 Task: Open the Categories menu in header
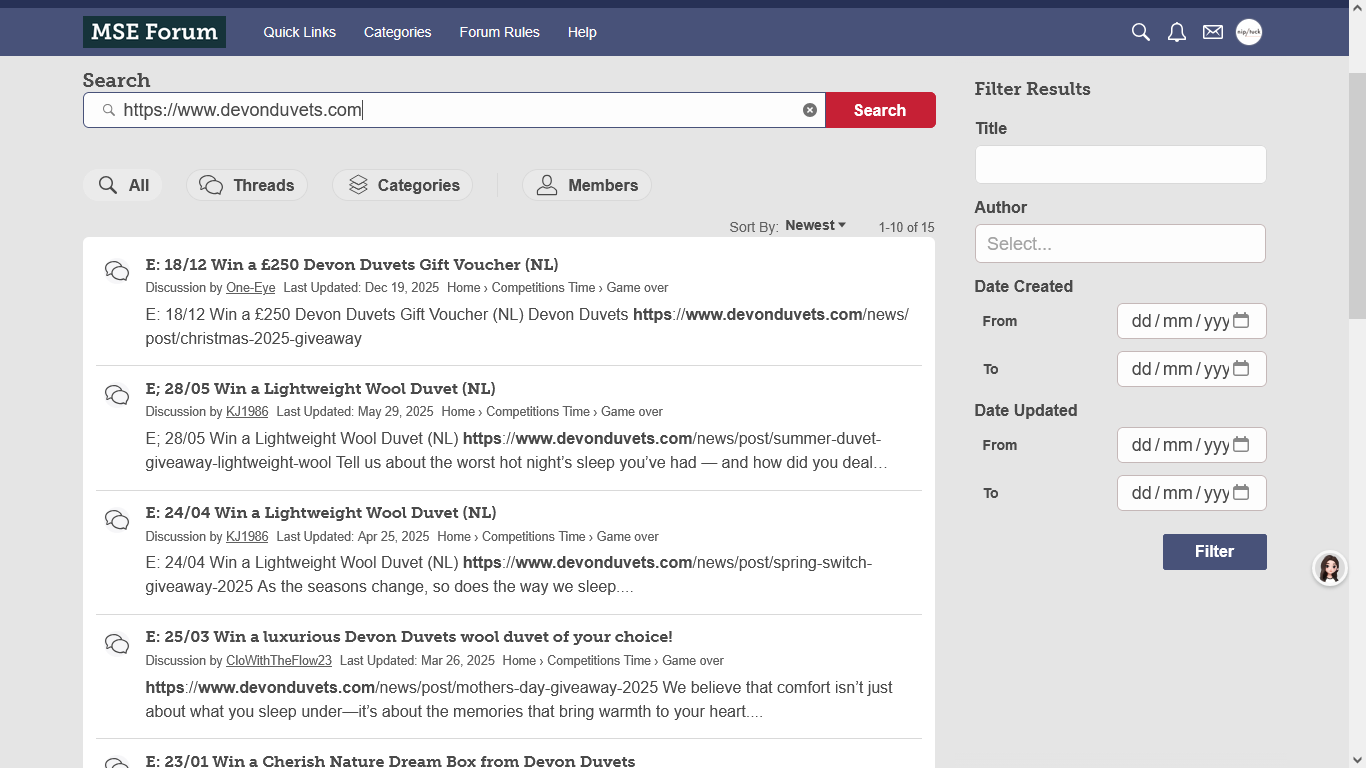(x=397, y=32)
